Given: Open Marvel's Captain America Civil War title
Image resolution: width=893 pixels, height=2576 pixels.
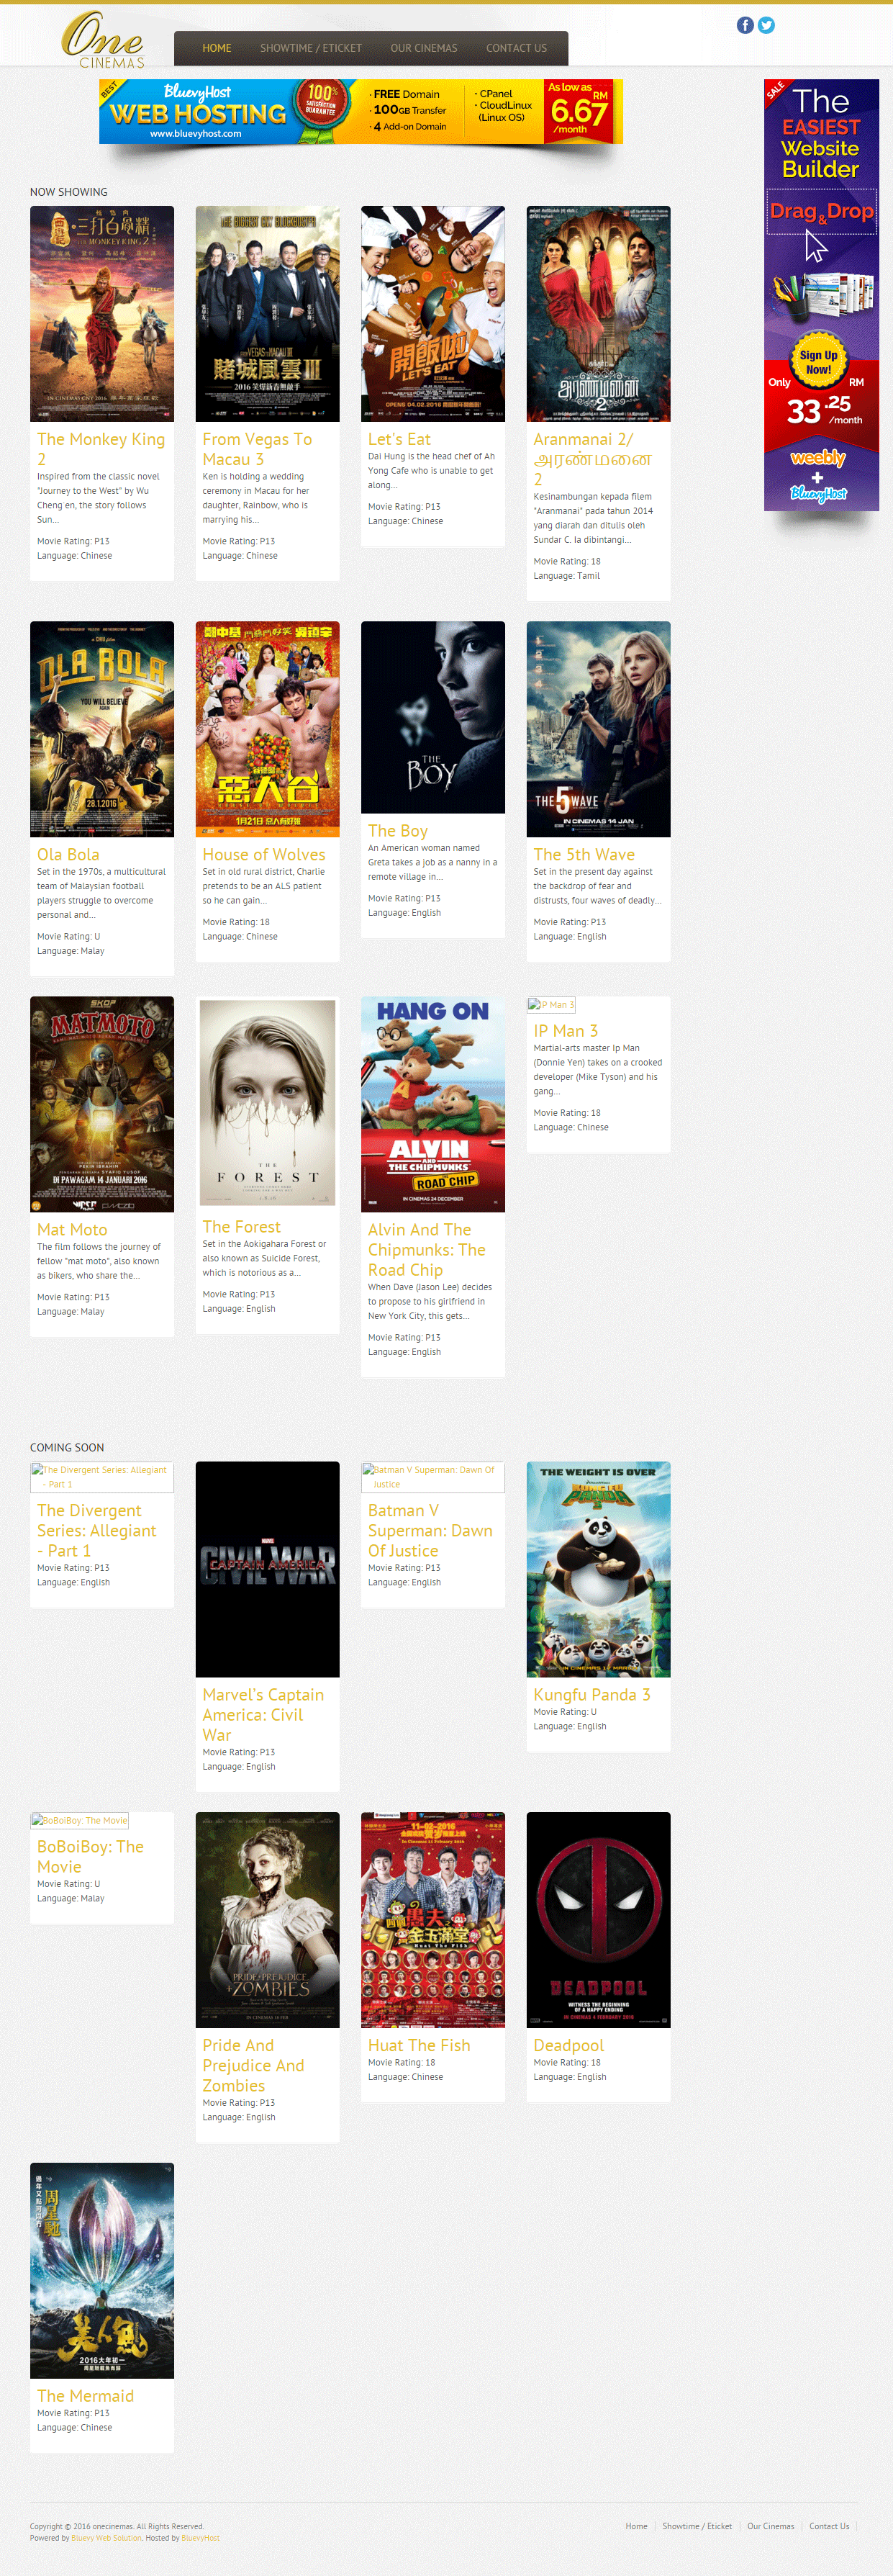Looking at the screenshot, I should pyautogui.click(x=263, y=1714).
